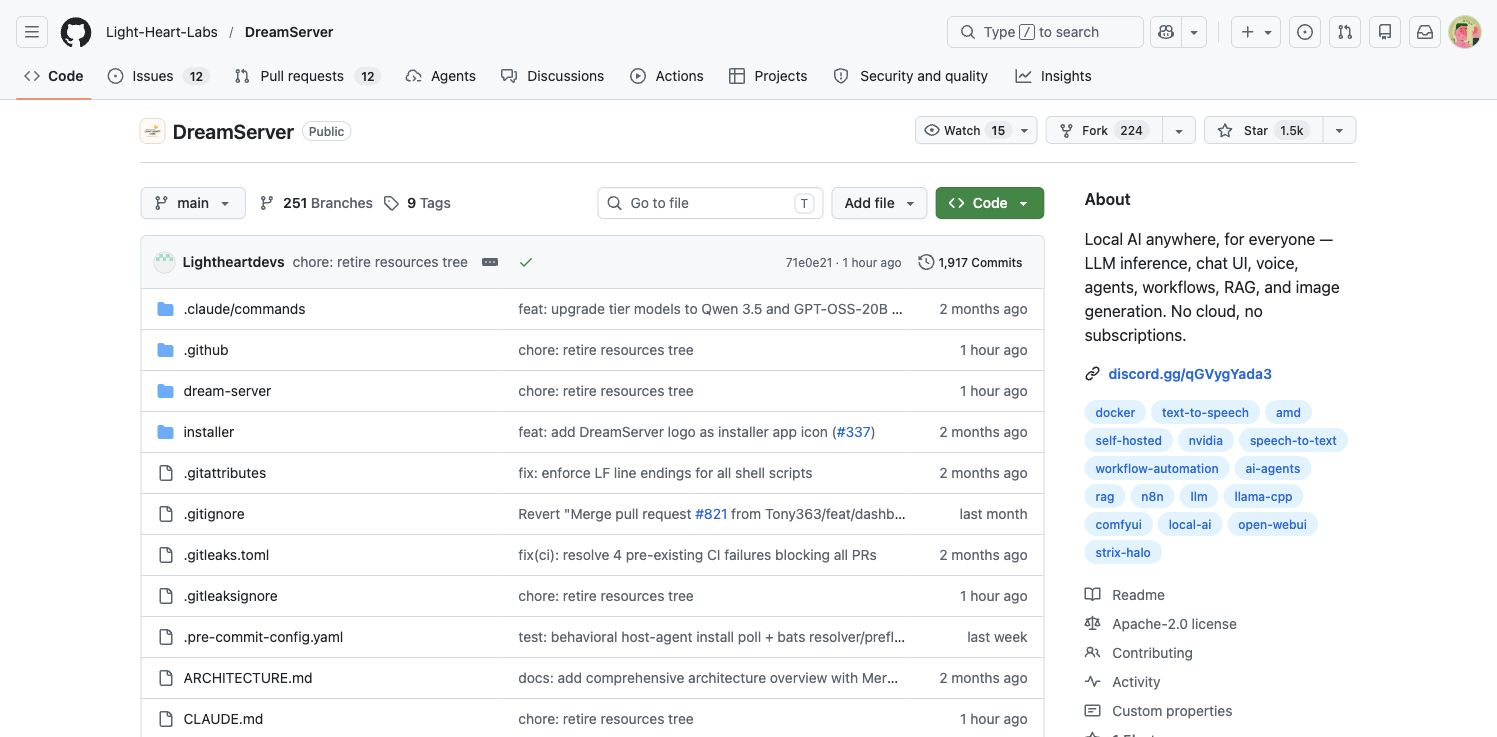Expand the main branch selector dropdown
Image resolution: width=1497 pixels, height=737 pixels.
[x=193, y=203]
